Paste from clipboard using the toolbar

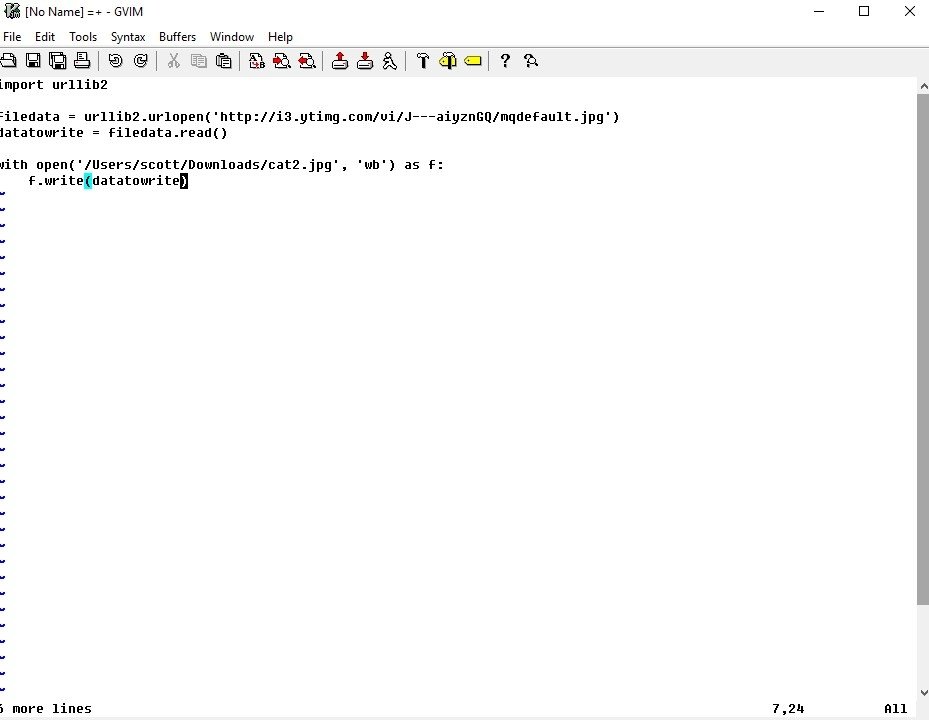(223, 60)
